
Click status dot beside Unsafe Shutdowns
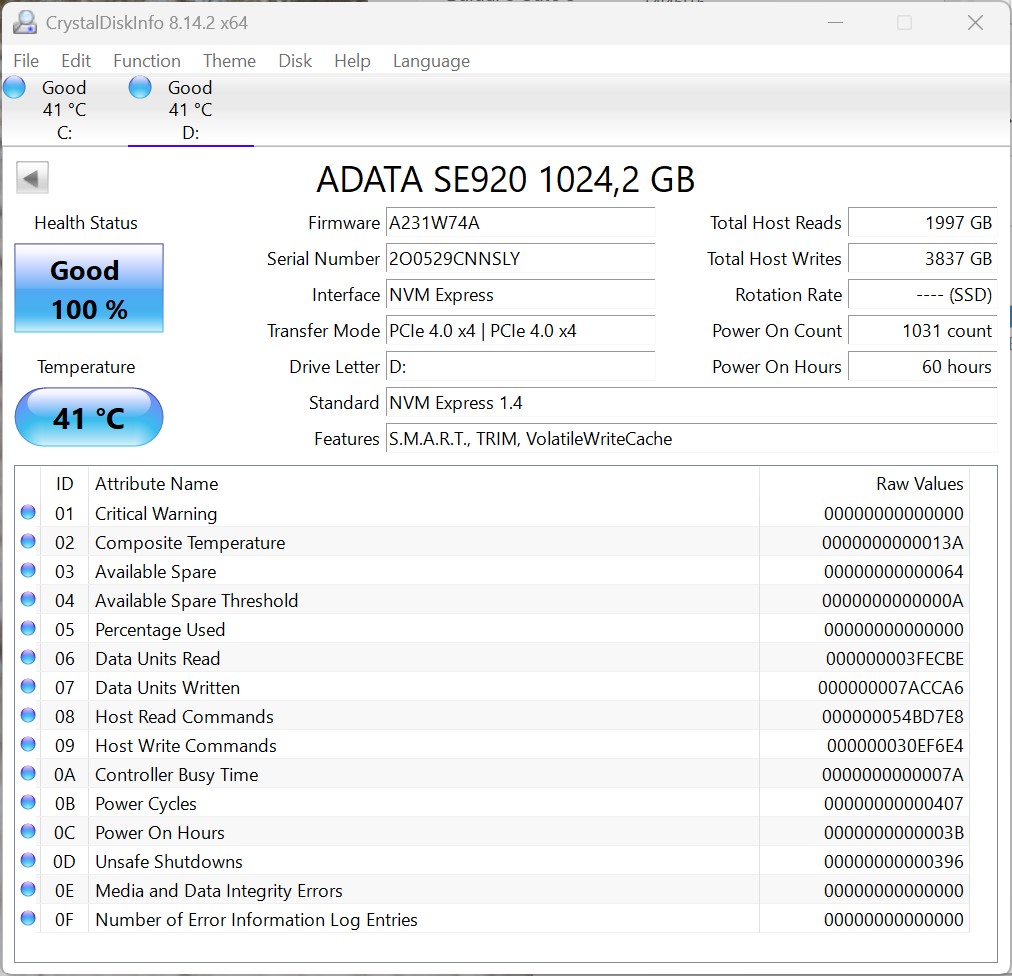27,862
